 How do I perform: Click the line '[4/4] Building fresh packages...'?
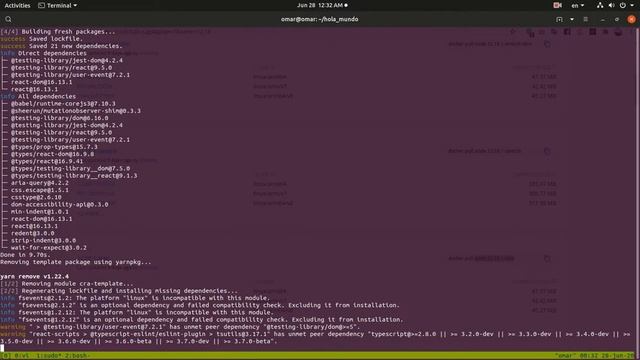58,31
